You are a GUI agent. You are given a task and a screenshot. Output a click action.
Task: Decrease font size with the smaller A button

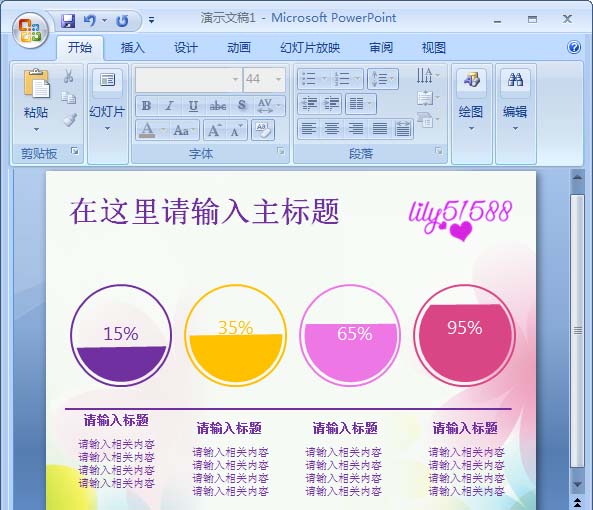point(237,131)
